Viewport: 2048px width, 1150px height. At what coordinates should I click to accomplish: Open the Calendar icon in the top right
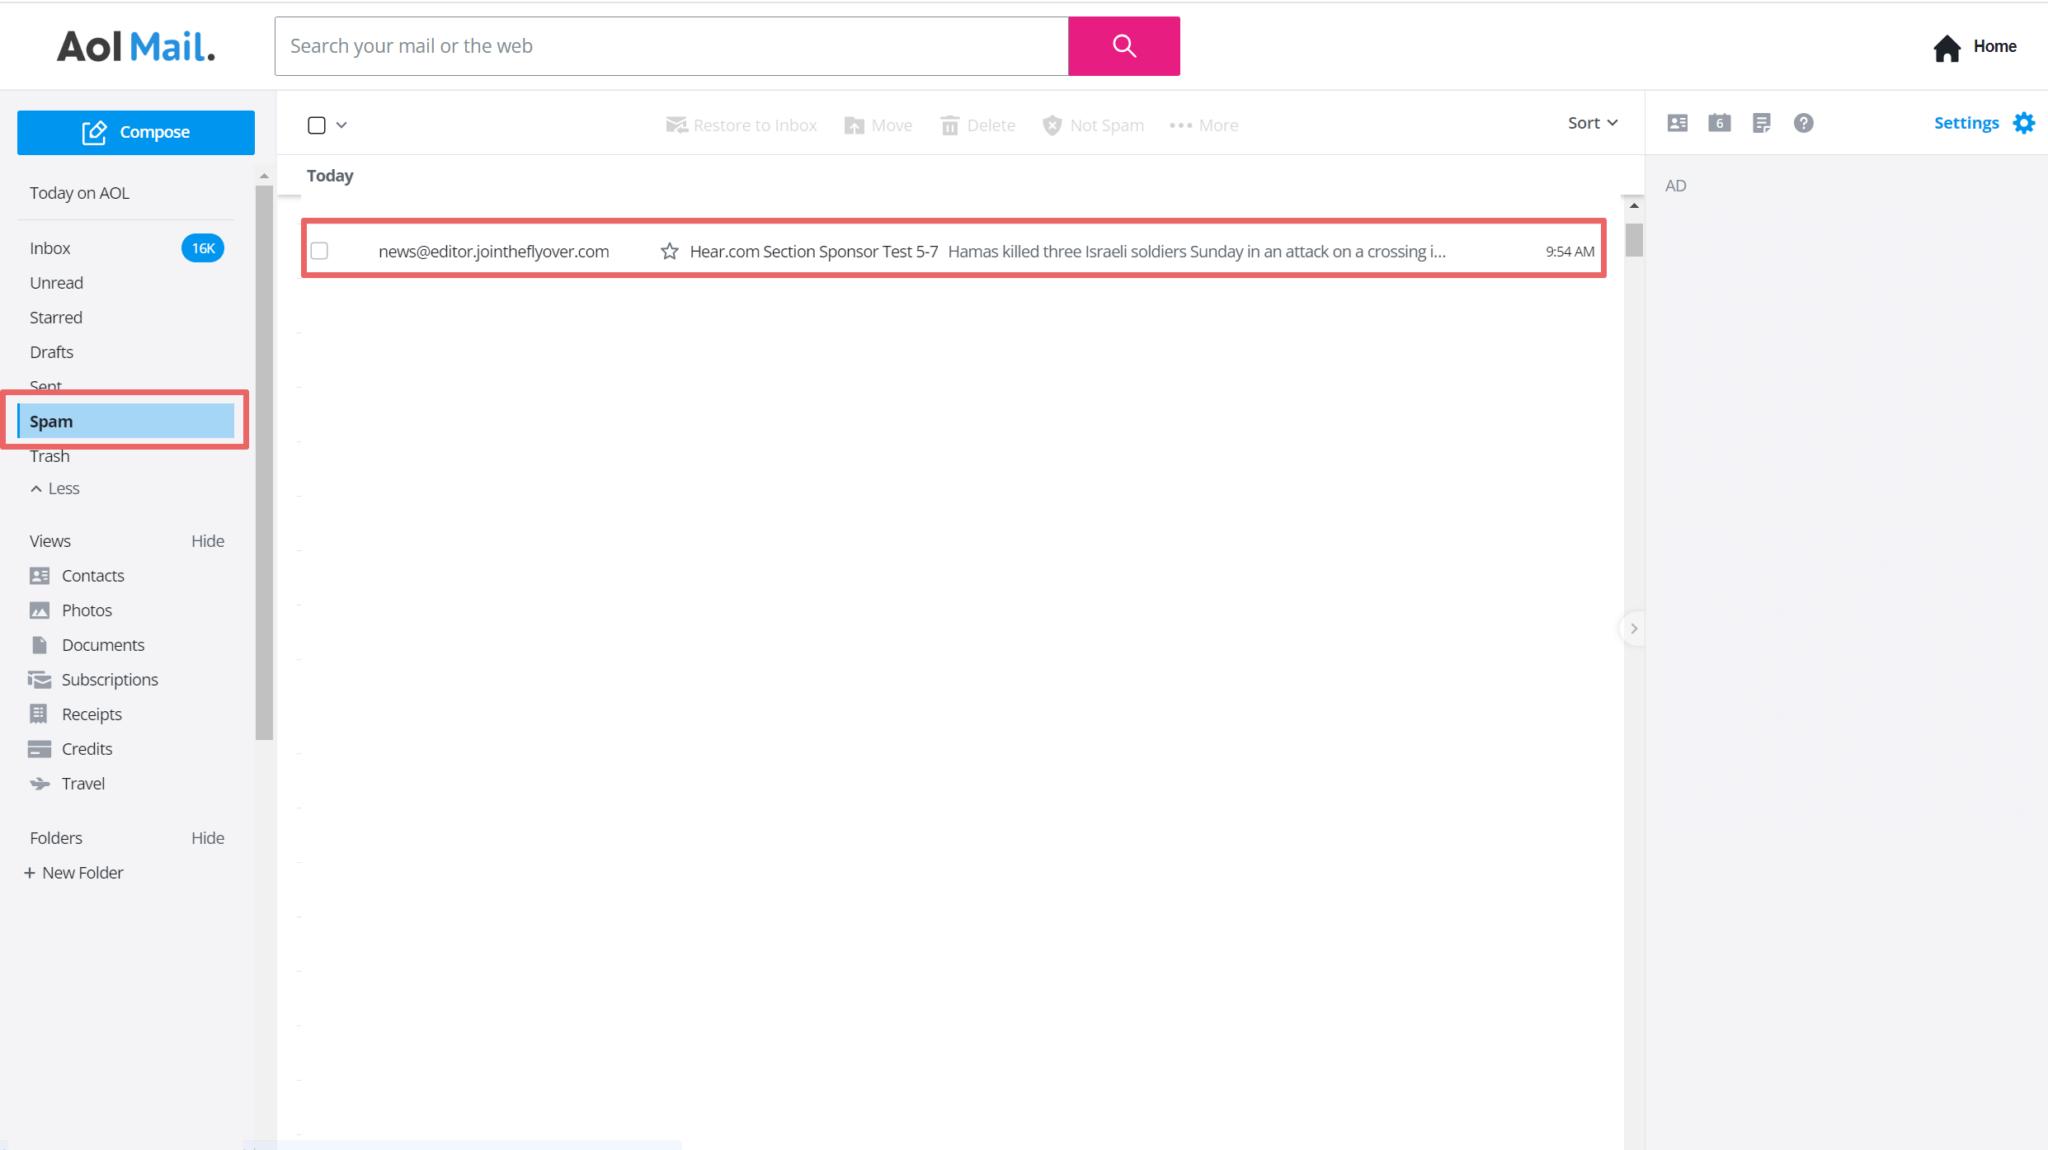click(1719, 122)
